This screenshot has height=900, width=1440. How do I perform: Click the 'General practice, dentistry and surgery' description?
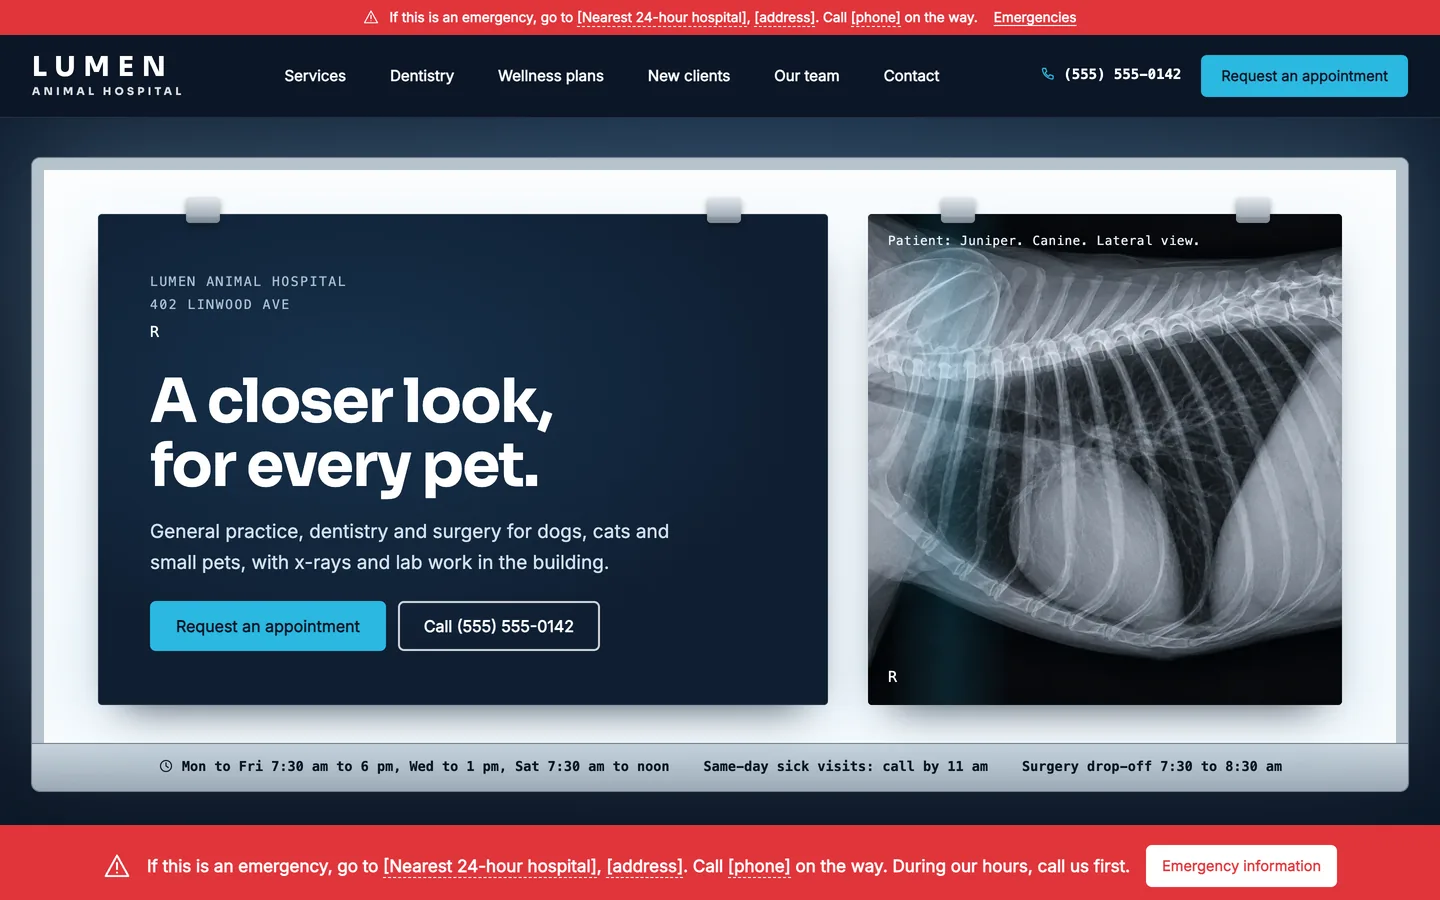[410, 547]
